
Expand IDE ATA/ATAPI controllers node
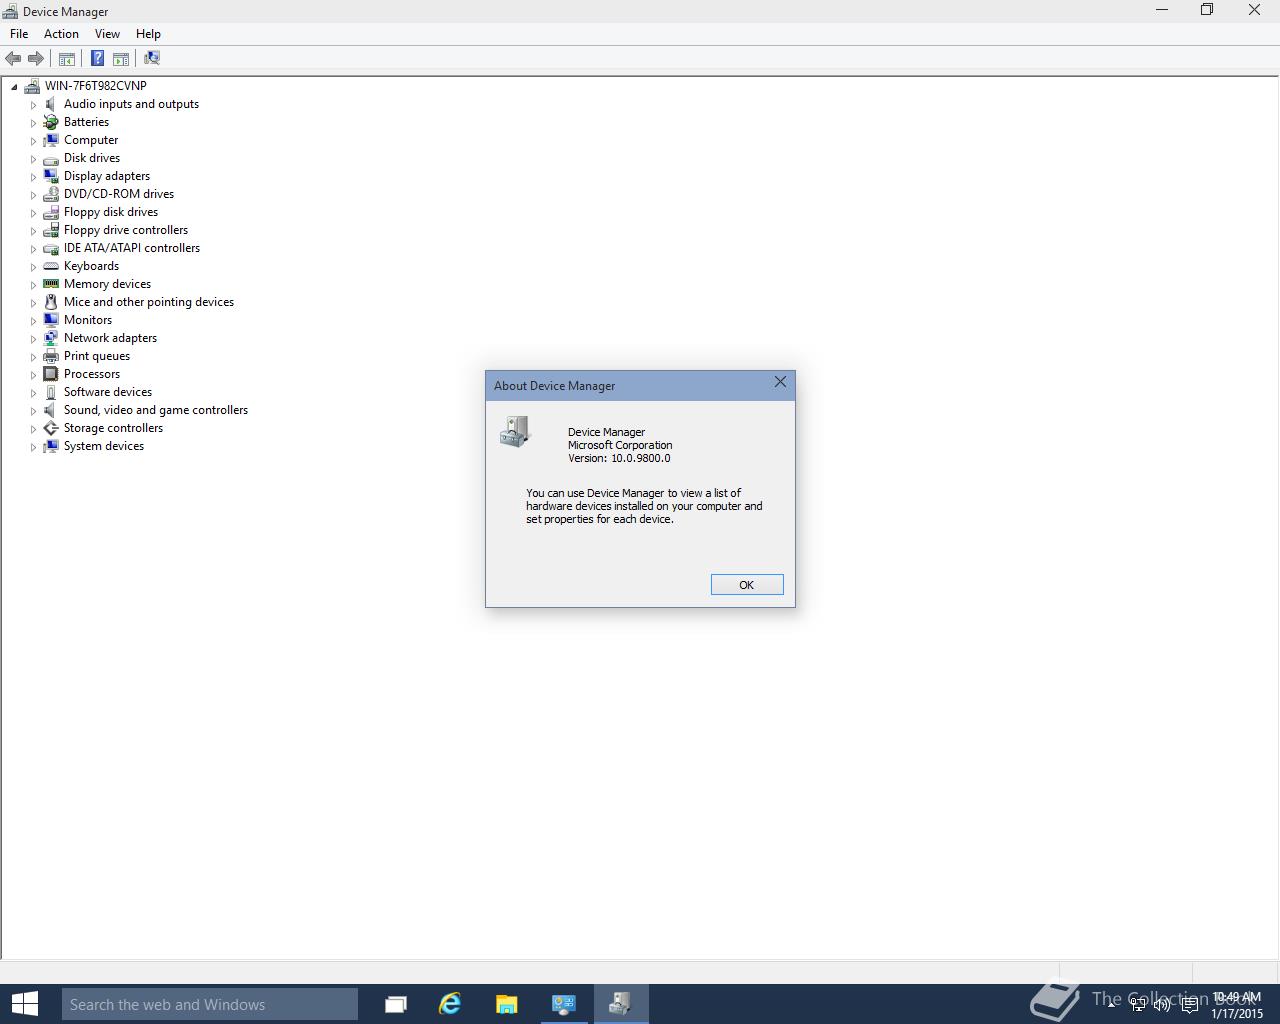(33, 249)
